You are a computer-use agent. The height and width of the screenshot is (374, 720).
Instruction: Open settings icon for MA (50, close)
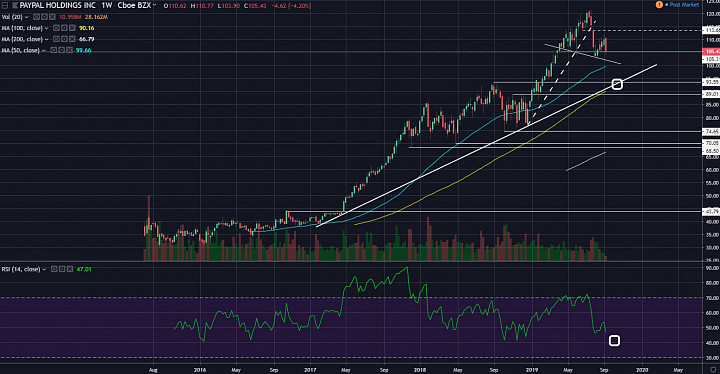(x=61, y=50)
